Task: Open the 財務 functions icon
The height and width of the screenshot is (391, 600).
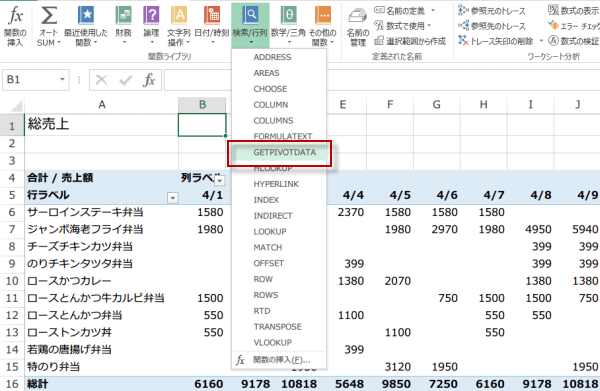Action: 124,15
